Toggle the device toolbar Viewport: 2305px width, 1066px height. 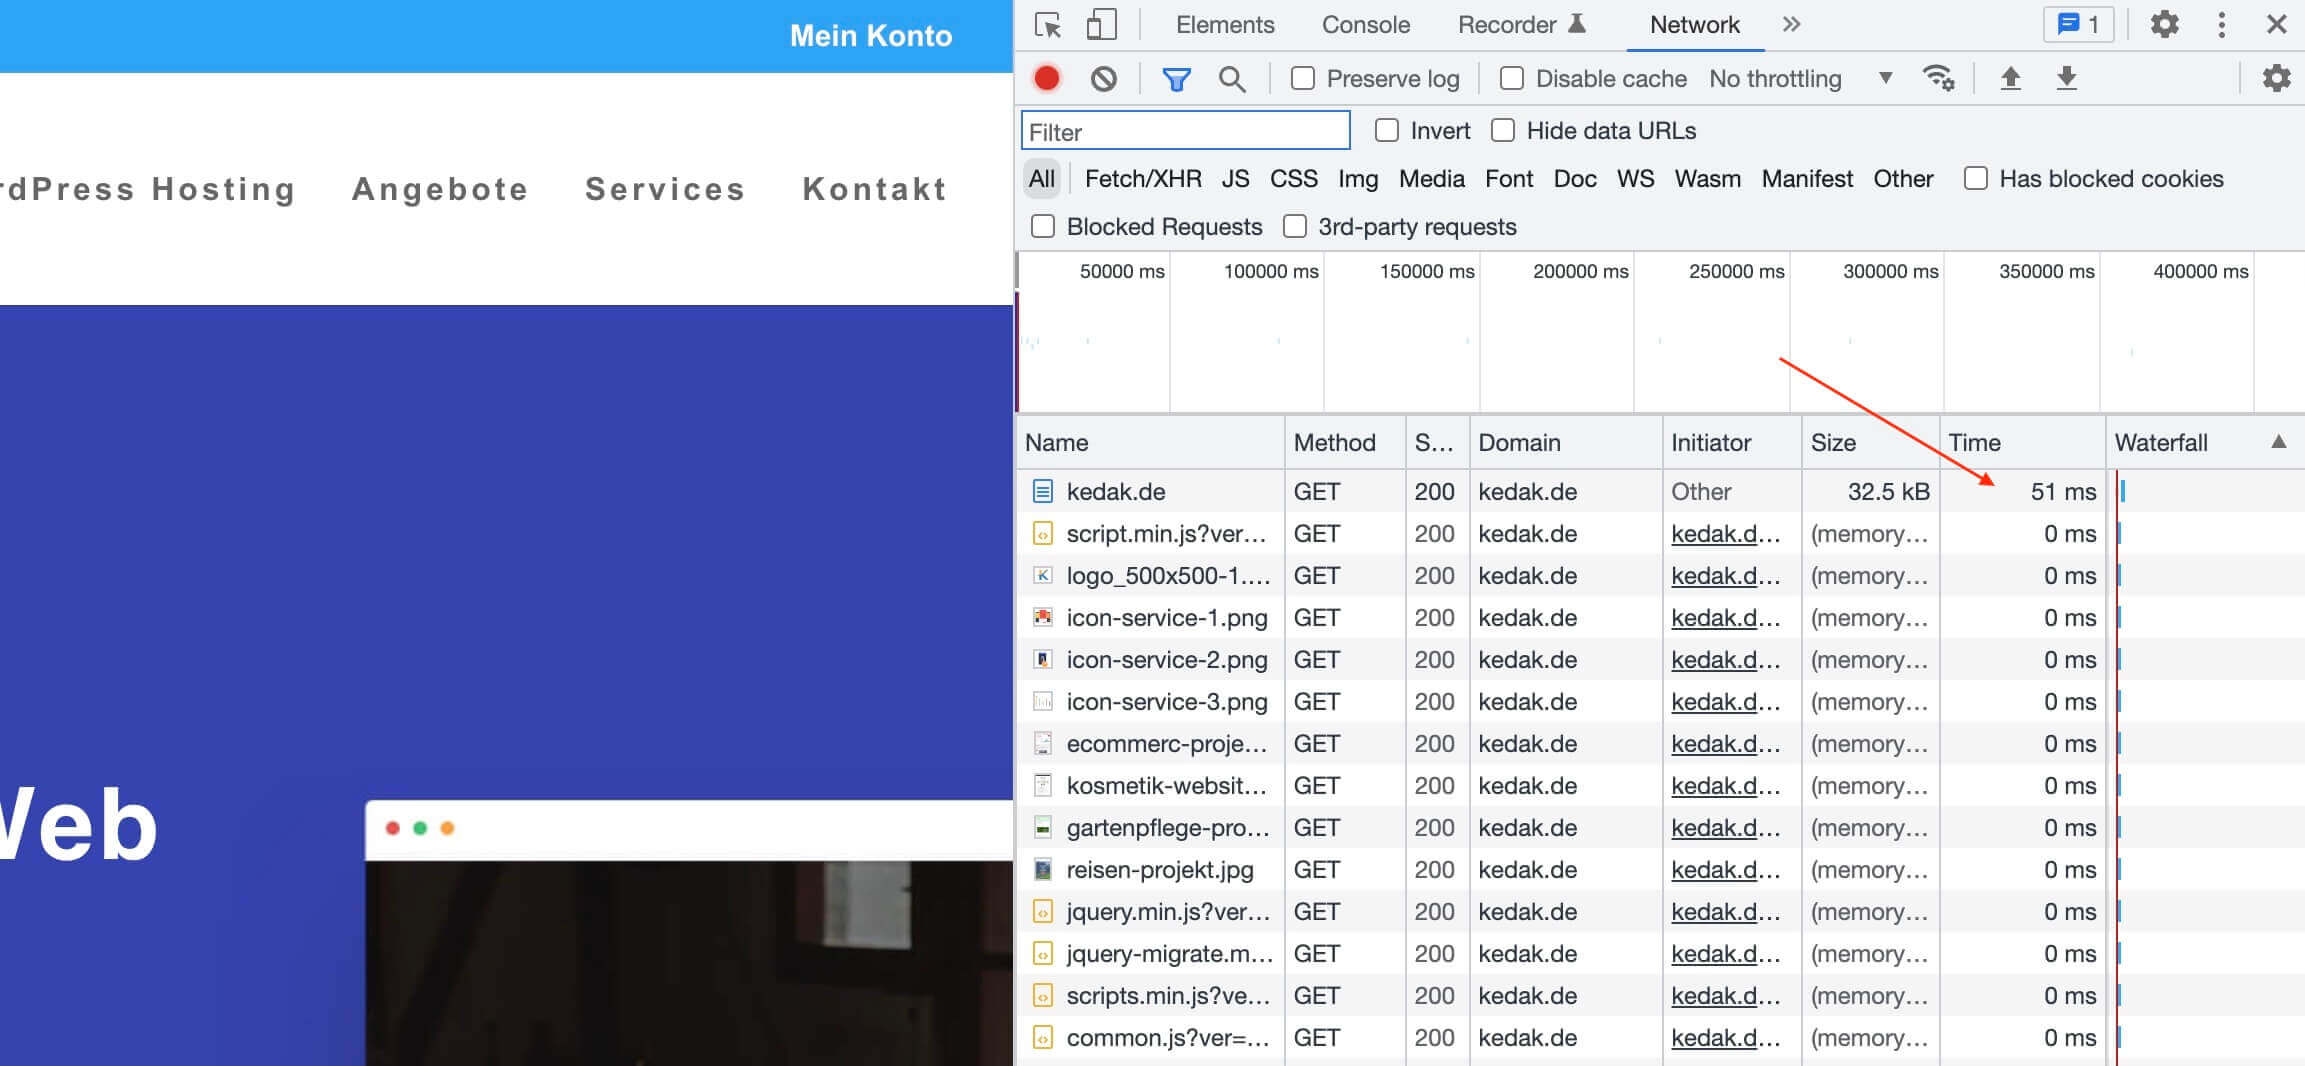pyautogui.click(x=1101, y=24)
